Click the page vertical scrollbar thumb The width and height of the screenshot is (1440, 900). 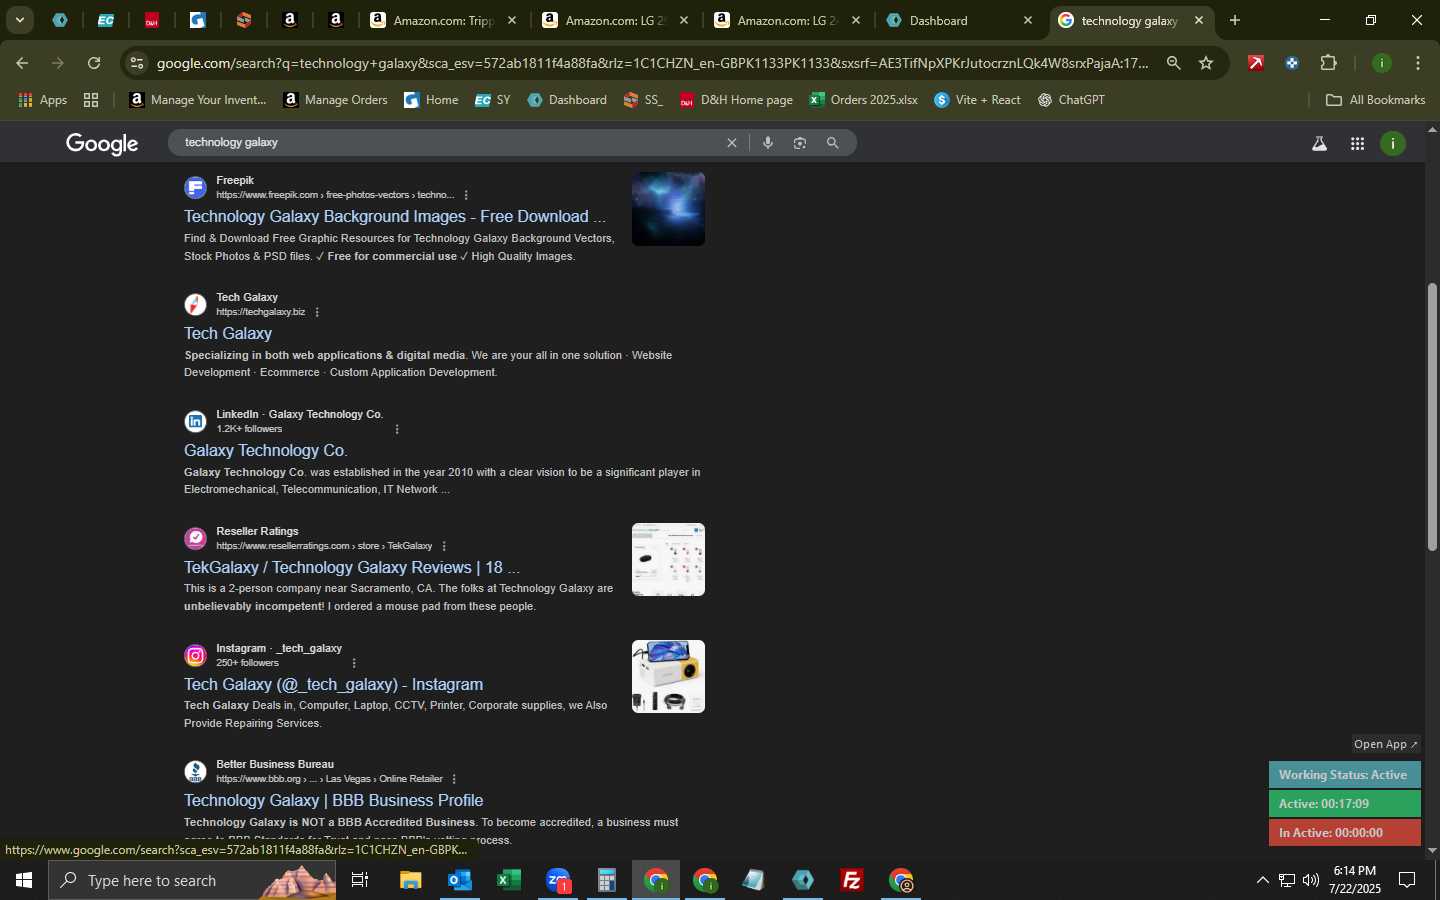pos(1432,417)
